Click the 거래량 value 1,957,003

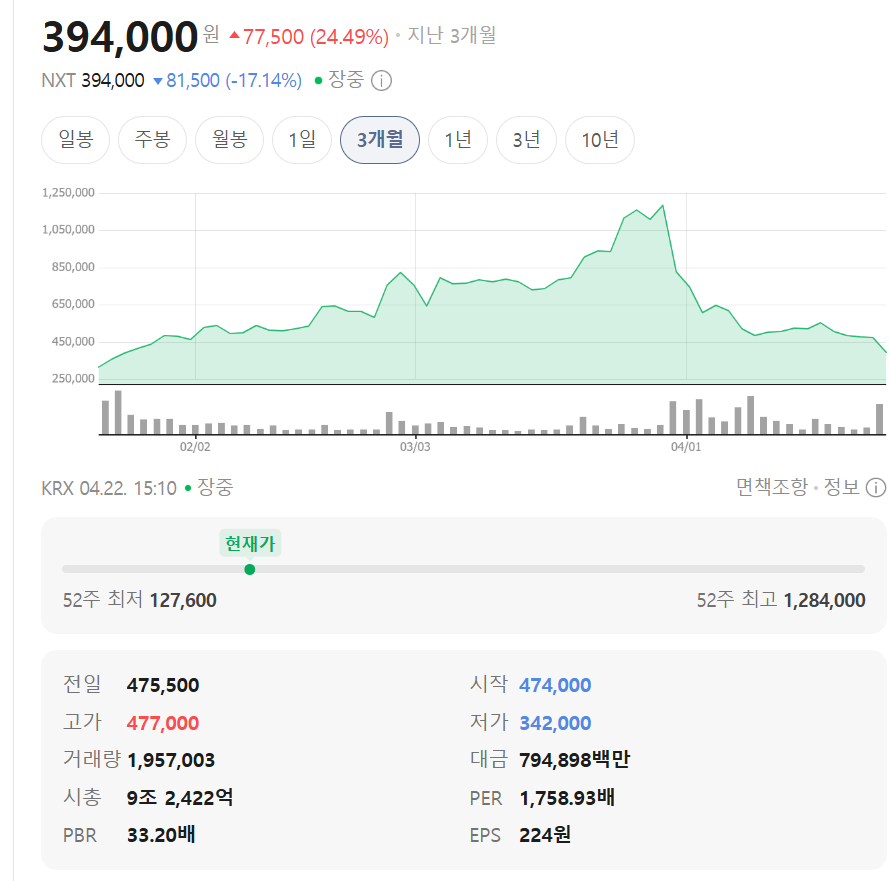171,760
